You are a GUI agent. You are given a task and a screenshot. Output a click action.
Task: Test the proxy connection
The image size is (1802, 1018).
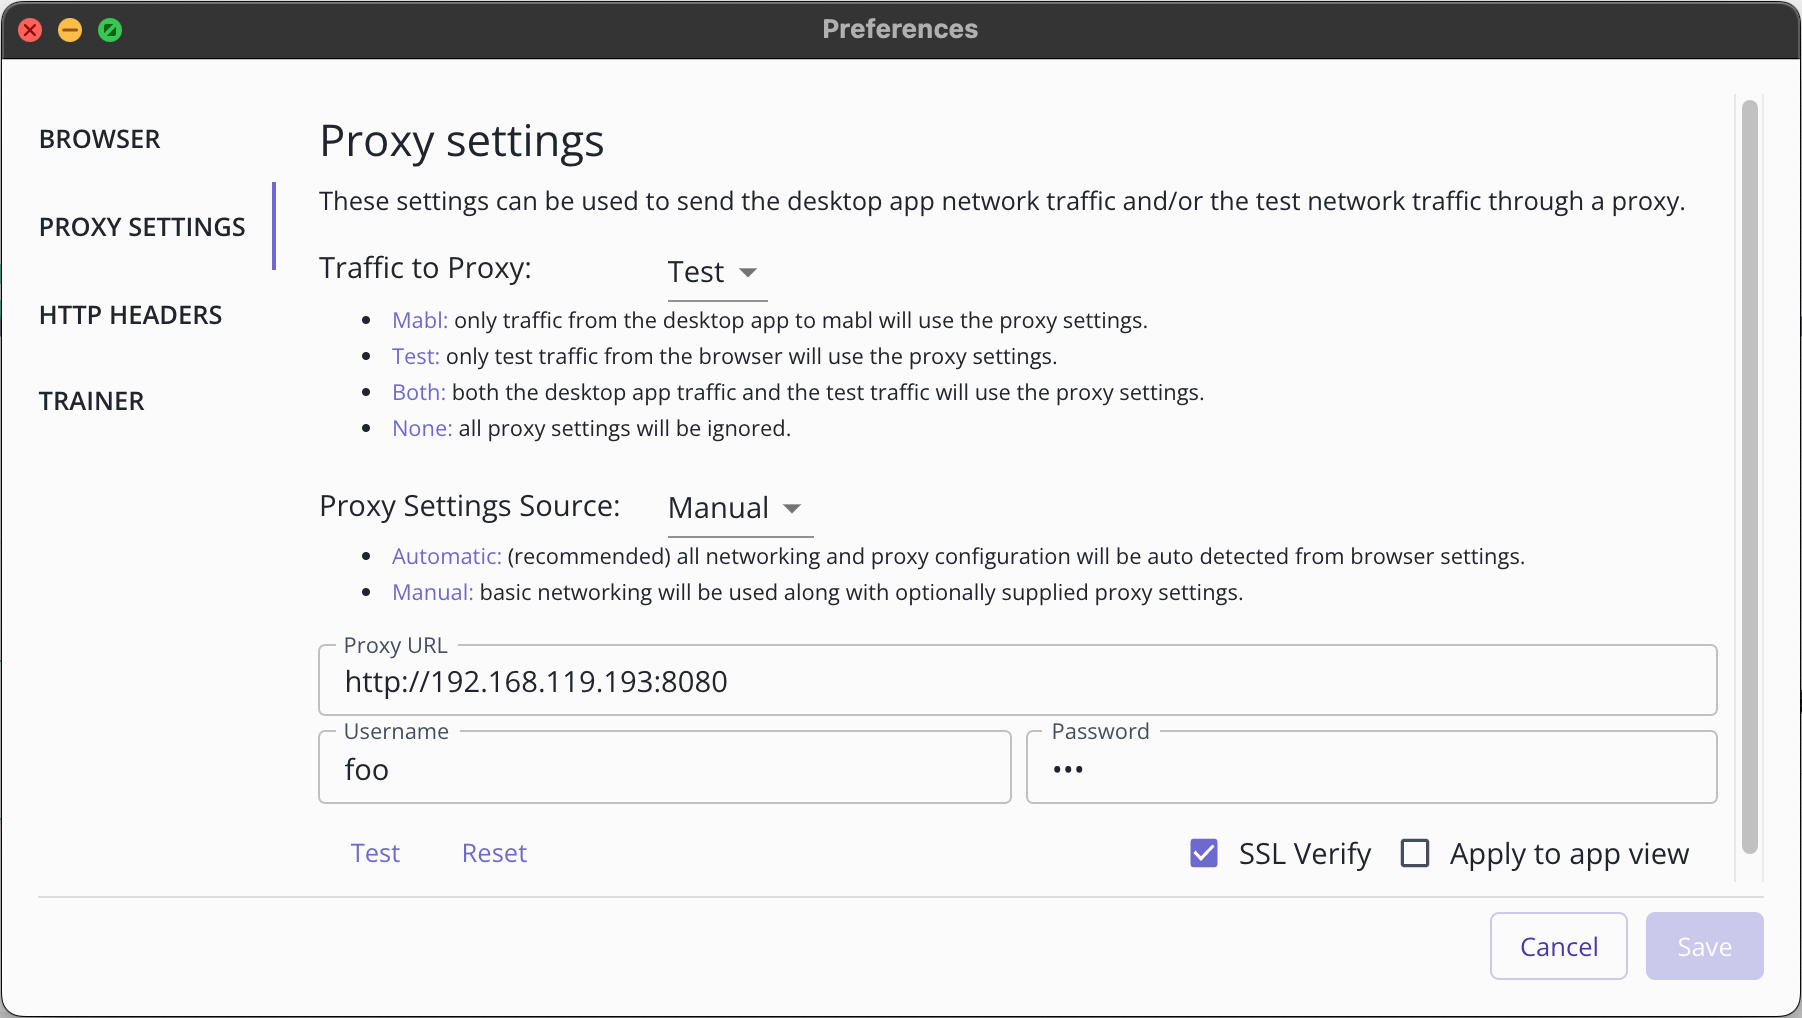click(375, 853)
